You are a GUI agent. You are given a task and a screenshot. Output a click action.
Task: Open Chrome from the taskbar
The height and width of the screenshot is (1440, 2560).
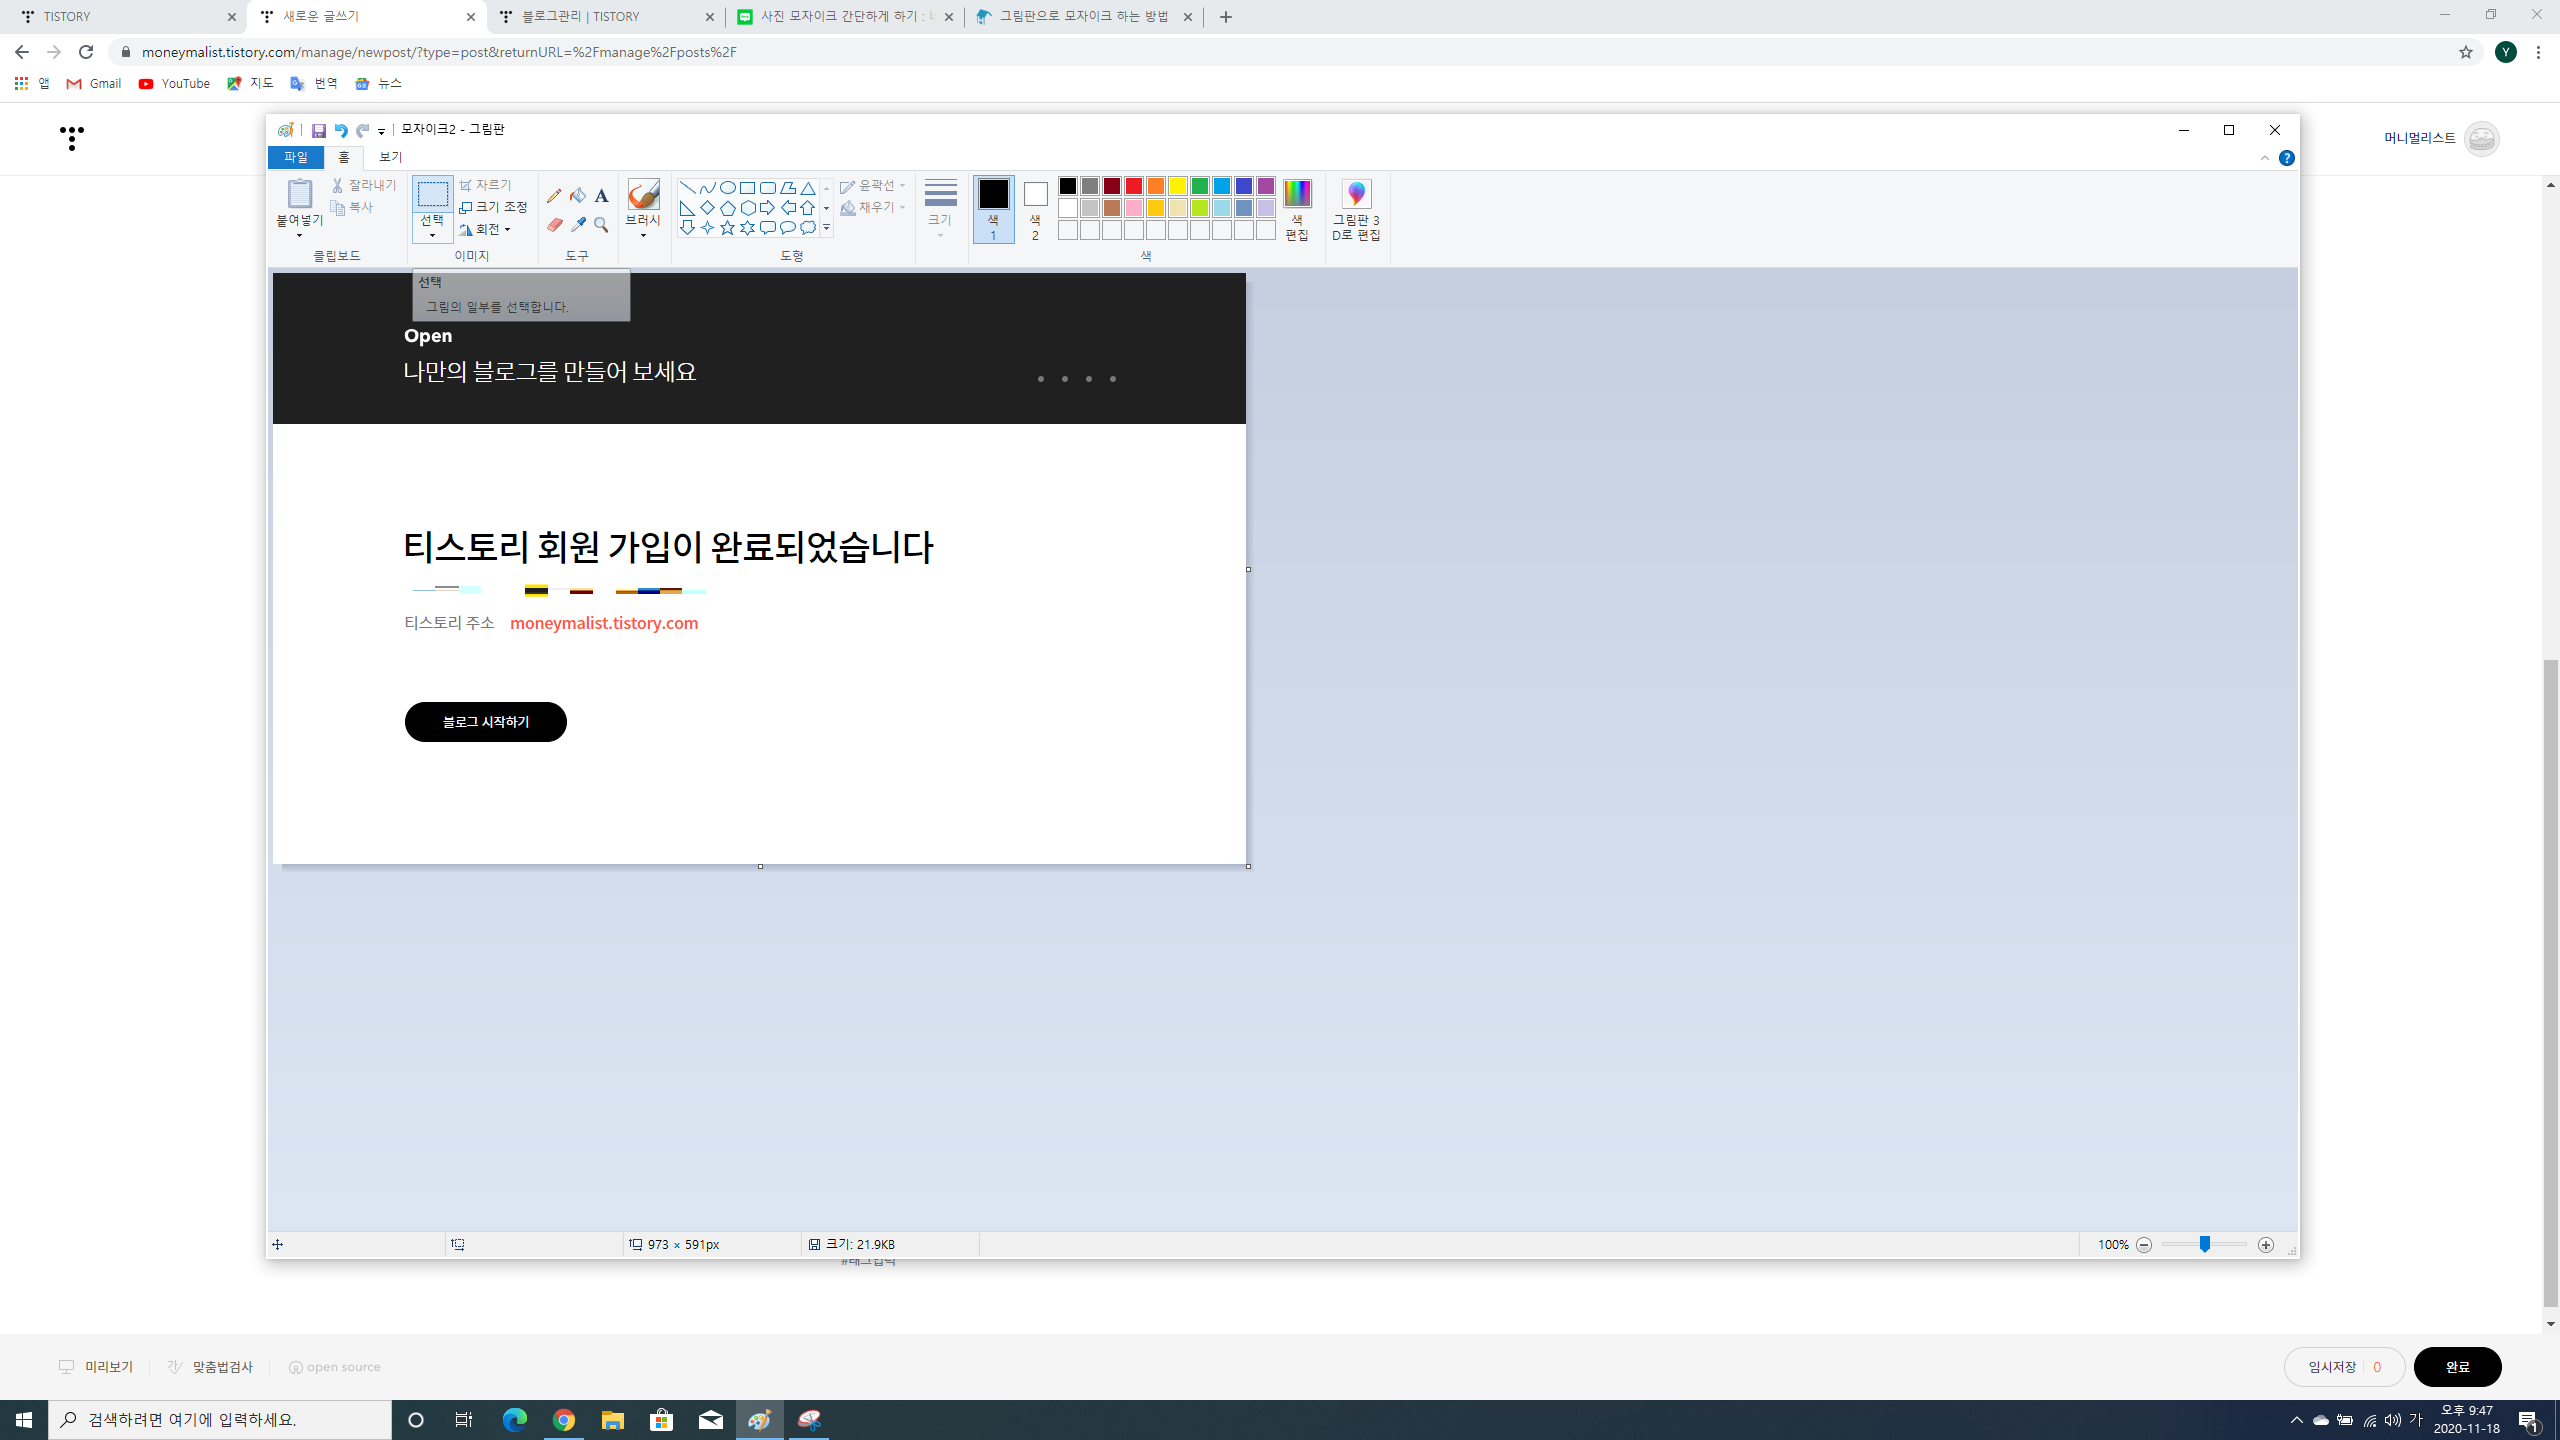(564, 1420)
